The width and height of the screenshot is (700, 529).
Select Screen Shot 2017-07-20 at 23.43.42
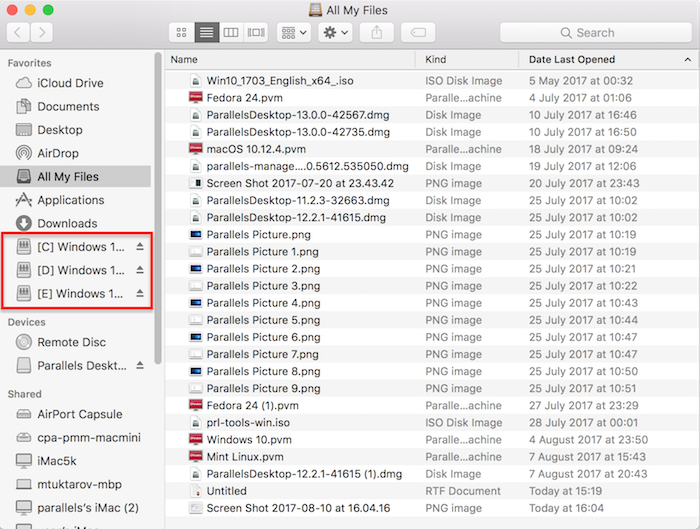pyautogui.click(x=432, y=183)
